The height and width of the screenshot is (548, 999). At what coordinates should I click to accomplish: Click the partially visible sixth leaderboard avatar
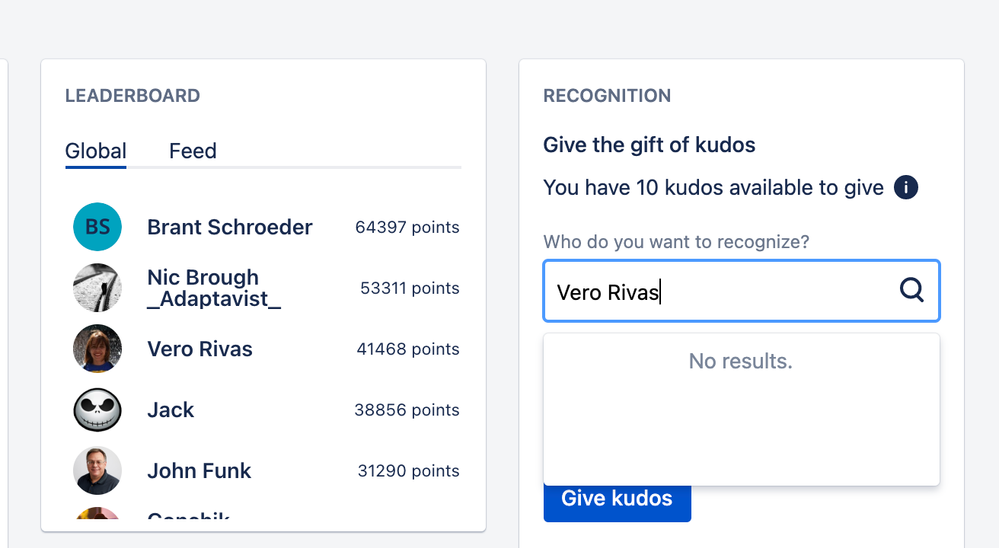click(x=97, y=513)
